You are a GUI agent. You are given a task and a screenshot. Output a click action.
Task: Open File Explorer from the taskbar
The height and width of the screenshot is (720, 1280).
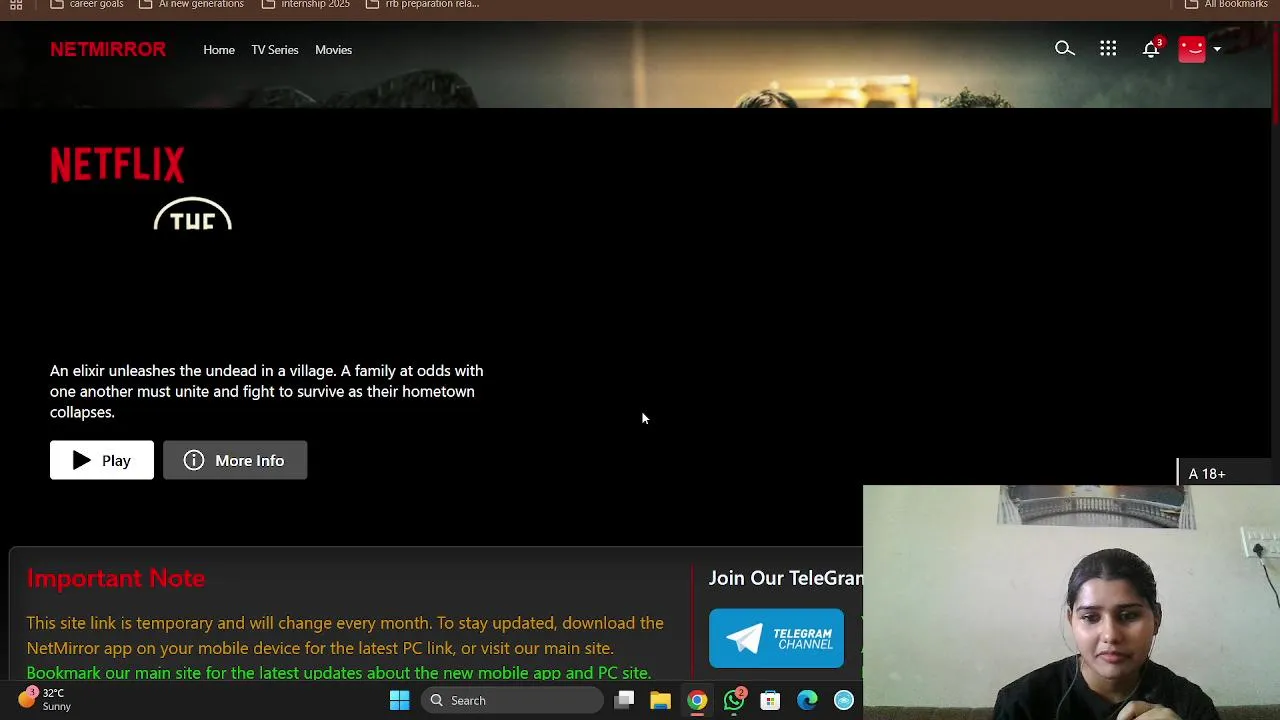tap(660, 700)
